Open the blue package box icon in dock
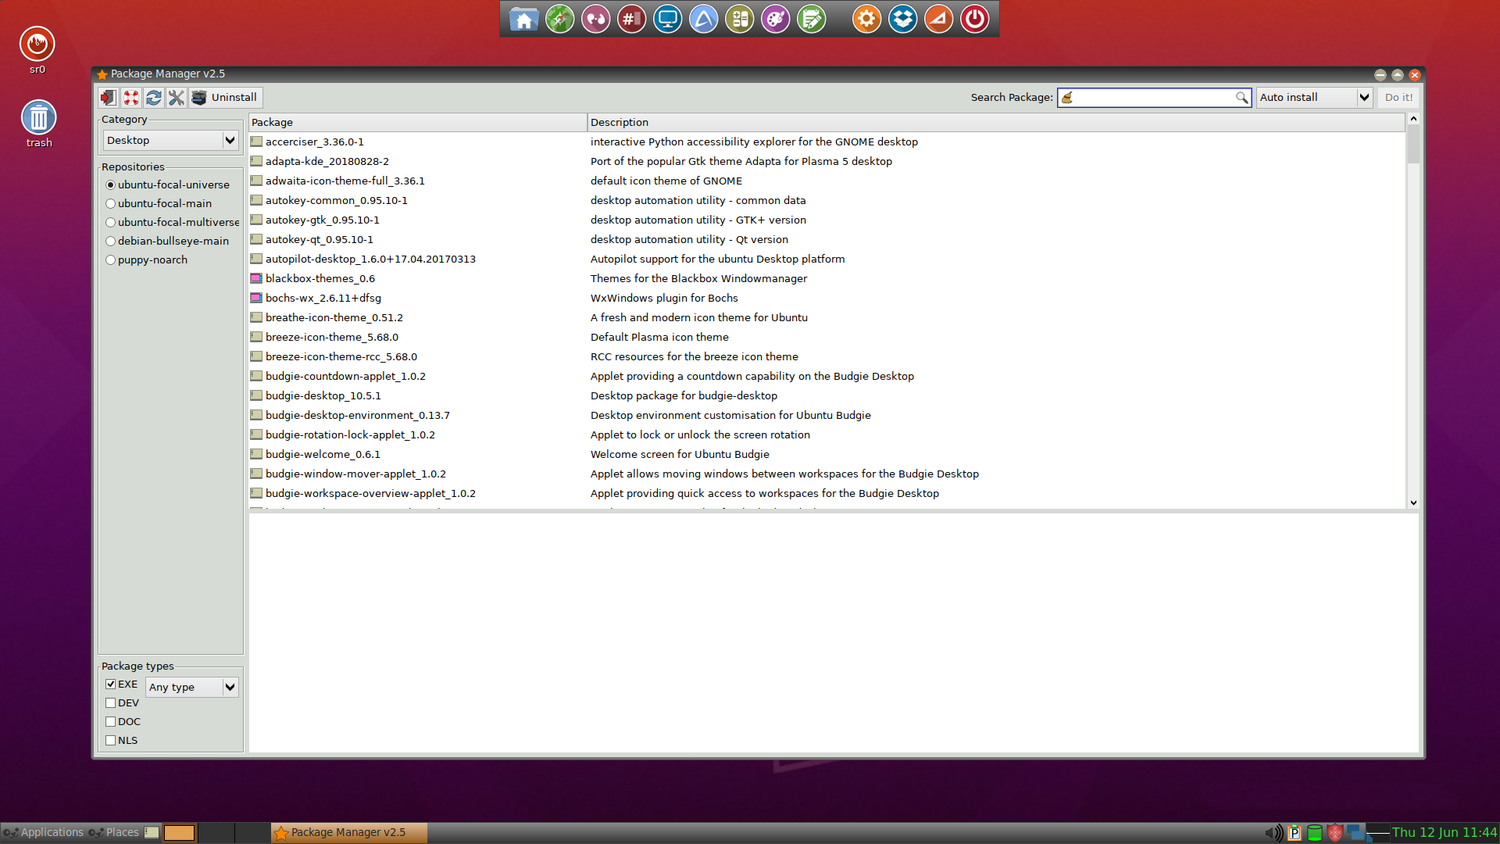This screenshot has width=1500, height=844. [902, 19]
